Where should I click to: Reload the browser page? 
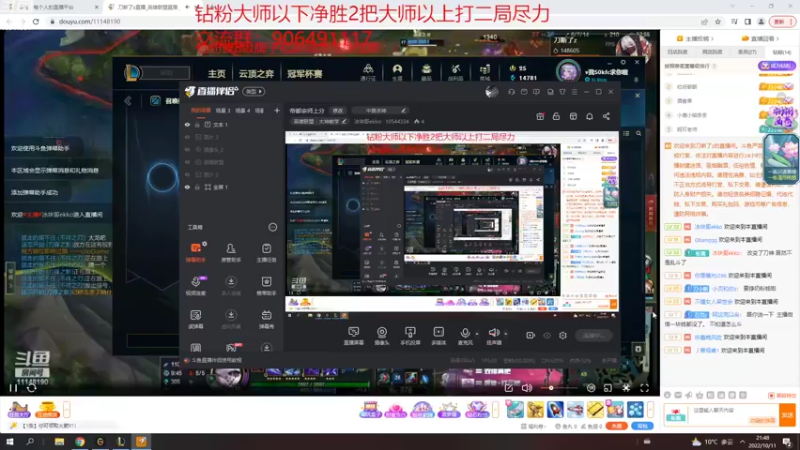pyautogui.click(x=35, y=21)
